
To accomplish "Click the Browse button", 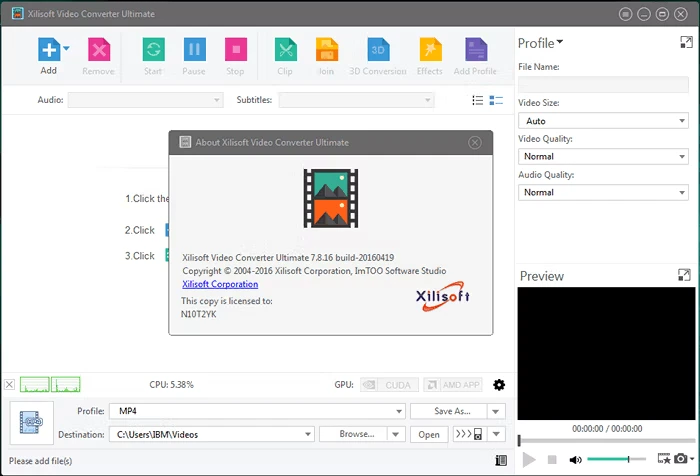I will tap(356, 434).
